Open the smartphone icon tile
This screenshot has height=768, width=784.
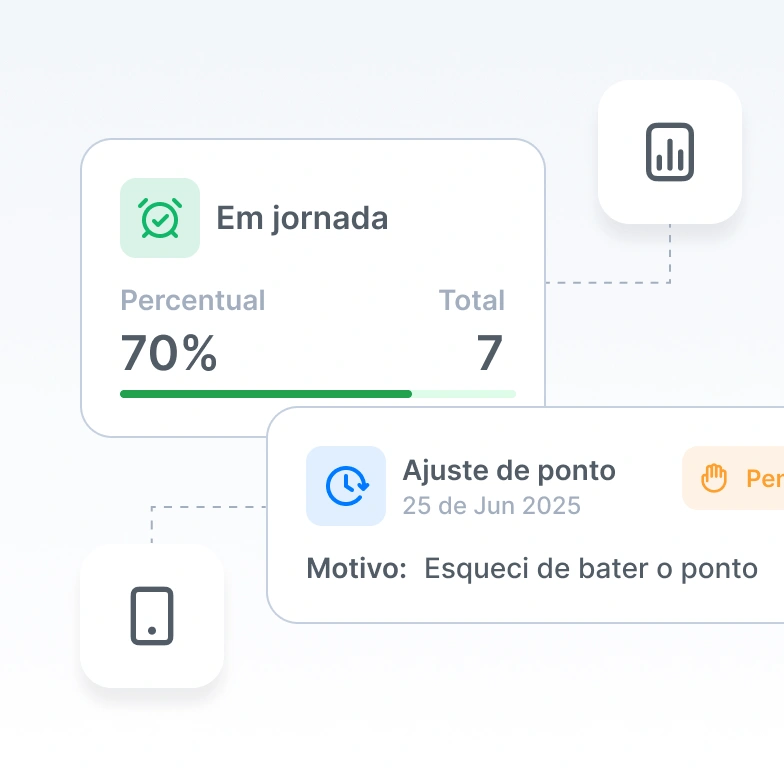pyautogui.click(x=152, y=615)
